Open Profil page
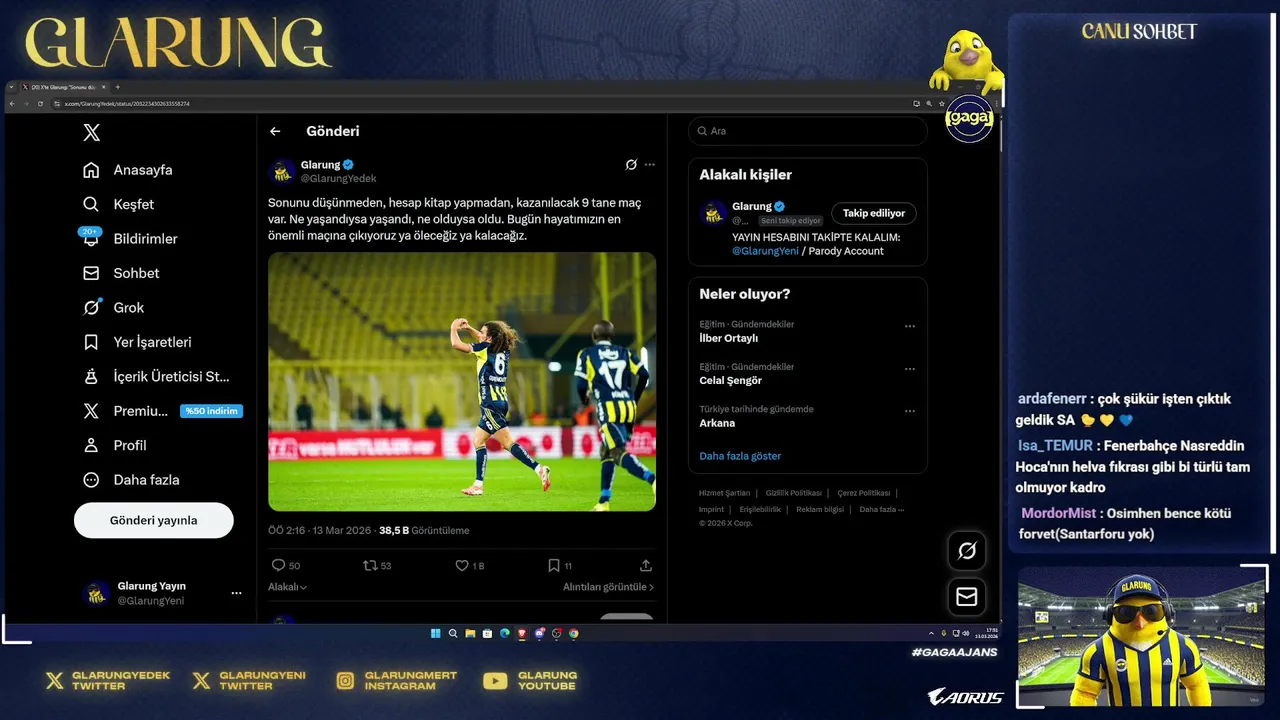 tap(115, 445)
